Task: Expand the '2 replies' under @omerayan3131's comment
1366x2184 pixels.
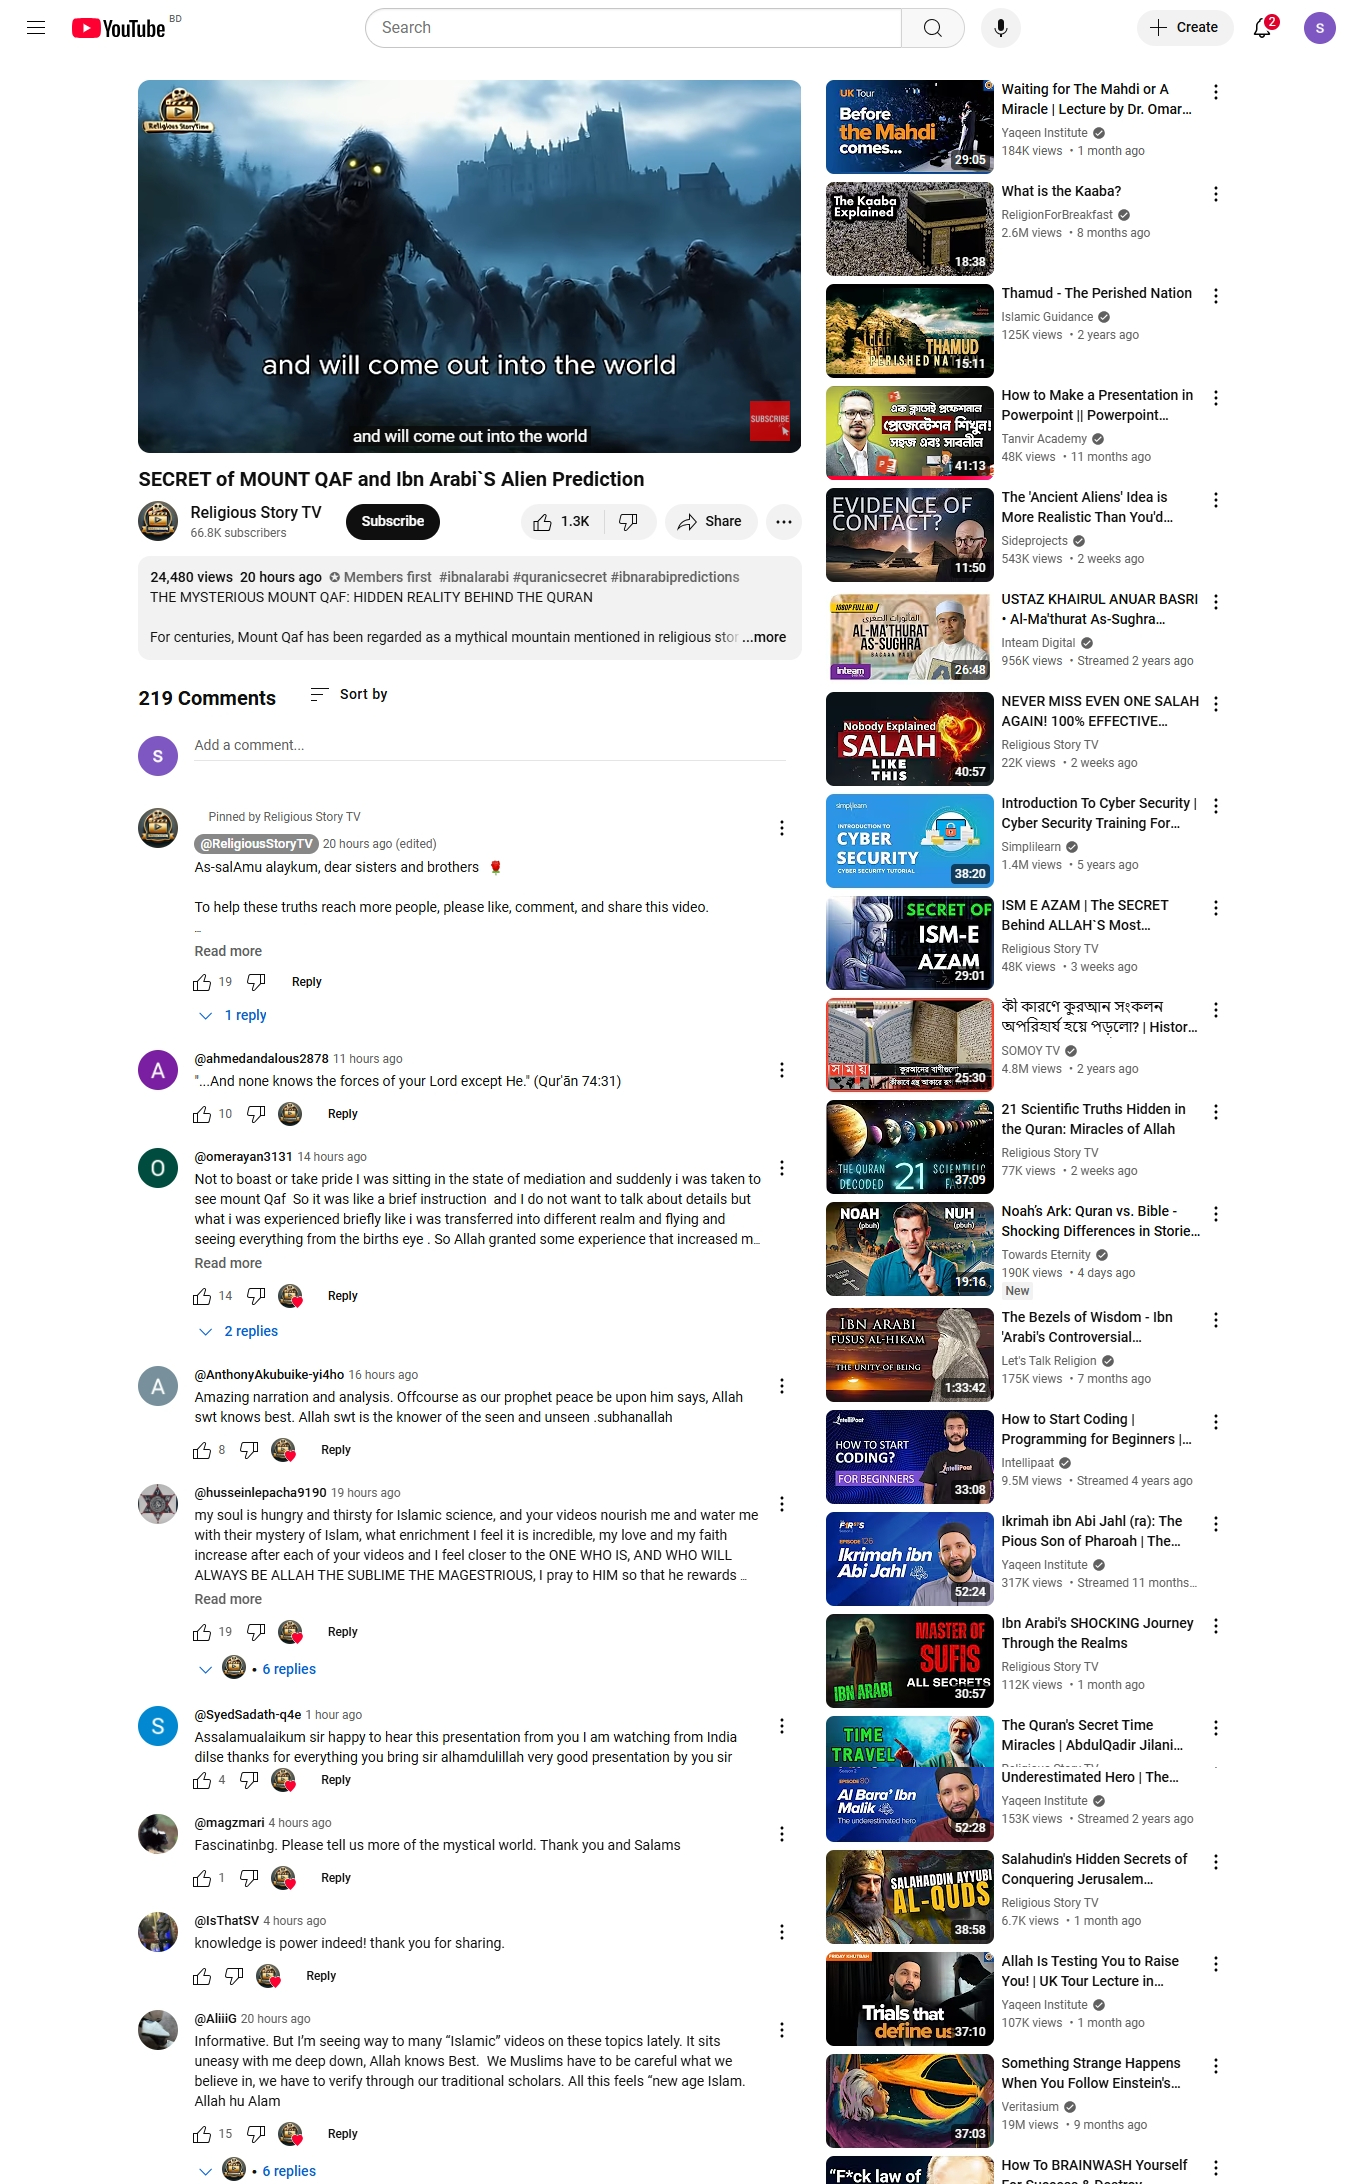Action: [x=239, y=1331]
